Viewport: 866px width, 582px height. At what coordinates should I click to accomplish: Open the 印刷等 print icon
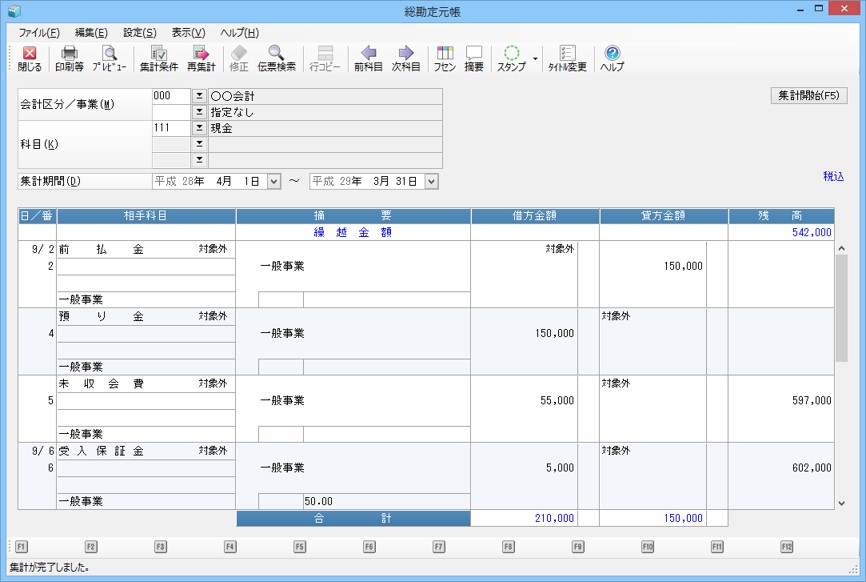(x=69, y=58)
